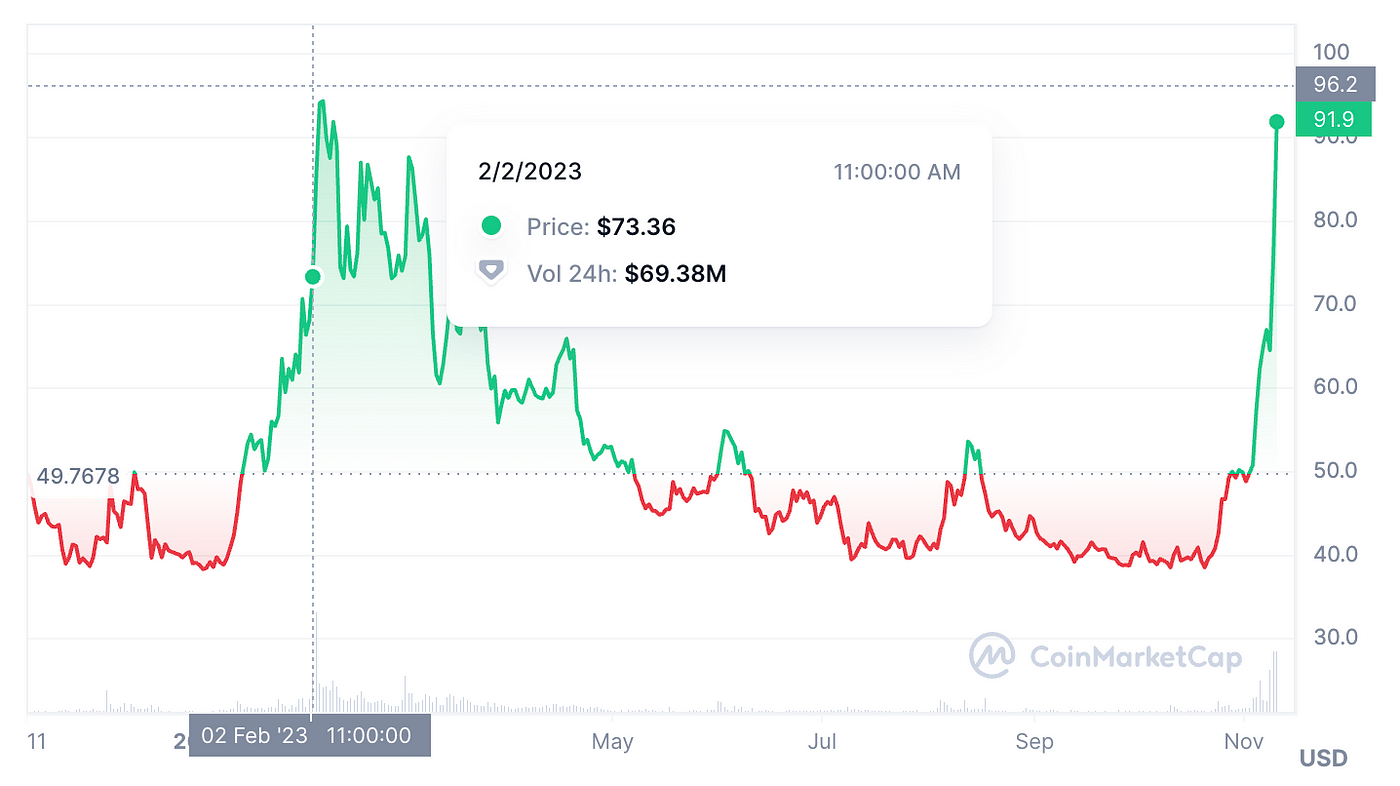Screen dimensions: 1400x786
Task: Click the 2/2/2023 date in tooltip
Action: 529,172
